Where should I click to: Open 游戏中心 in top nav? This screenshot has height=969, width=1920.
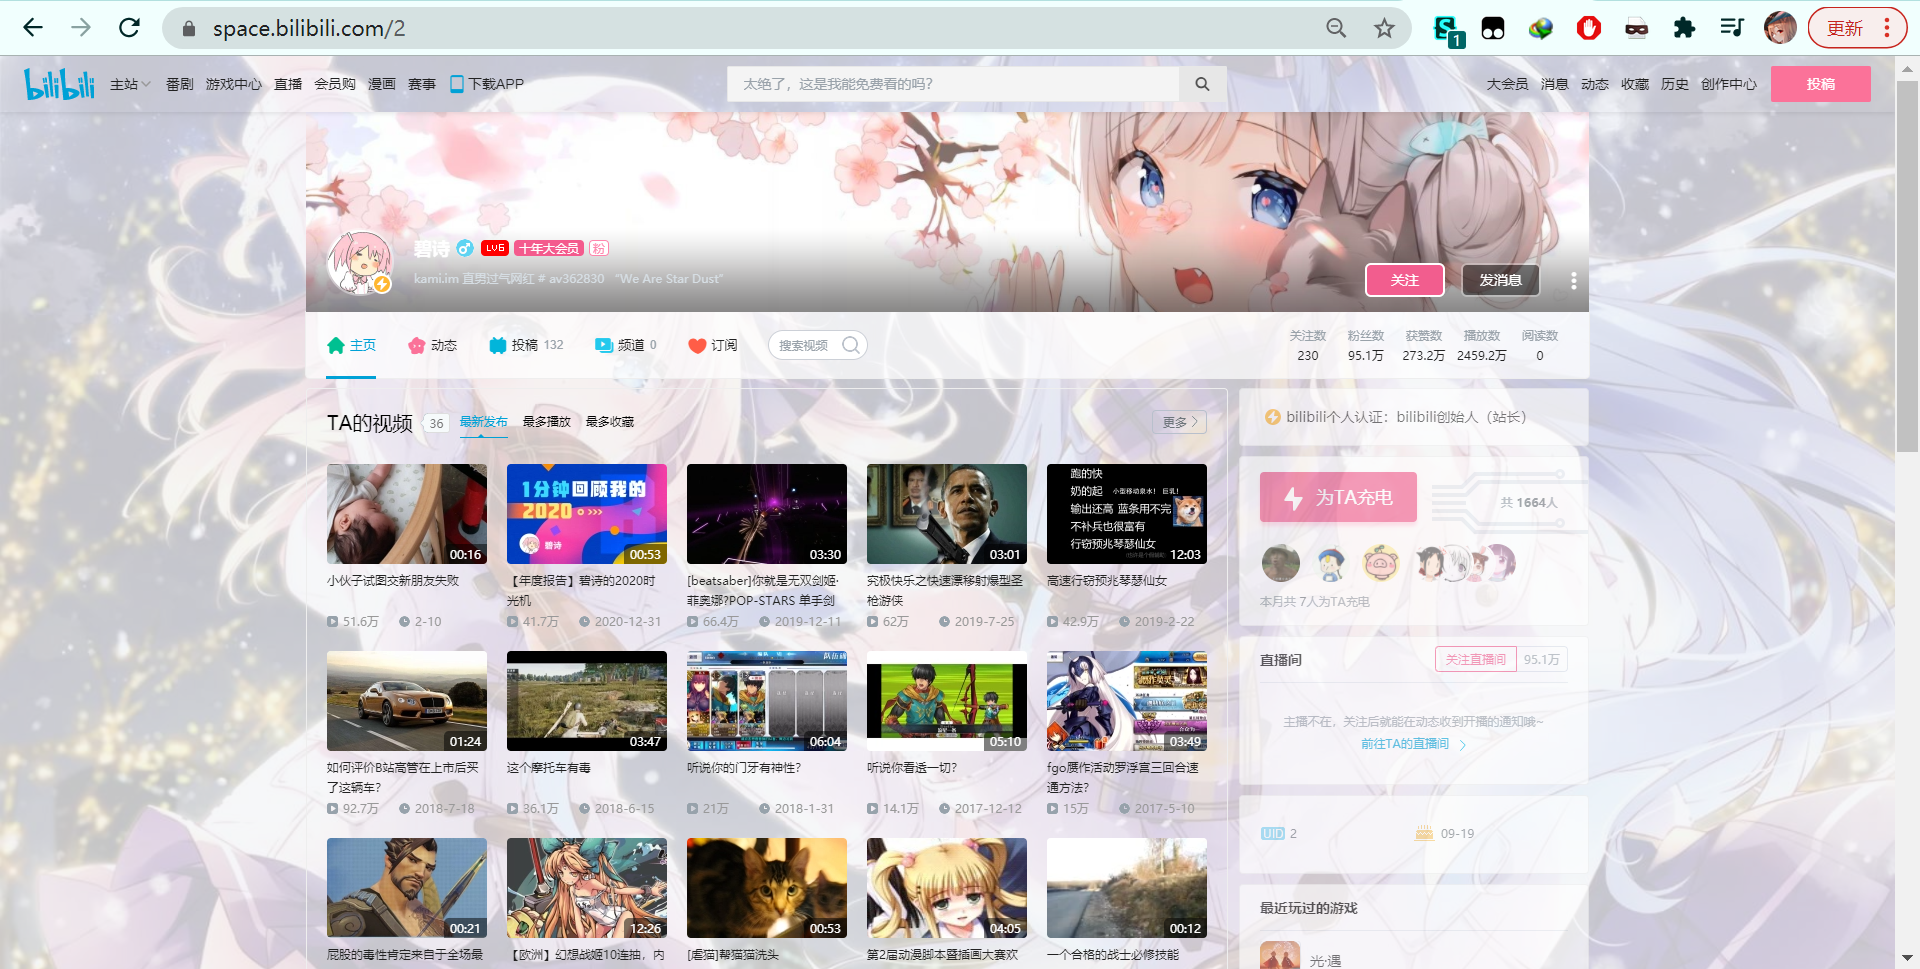[234, 84]
